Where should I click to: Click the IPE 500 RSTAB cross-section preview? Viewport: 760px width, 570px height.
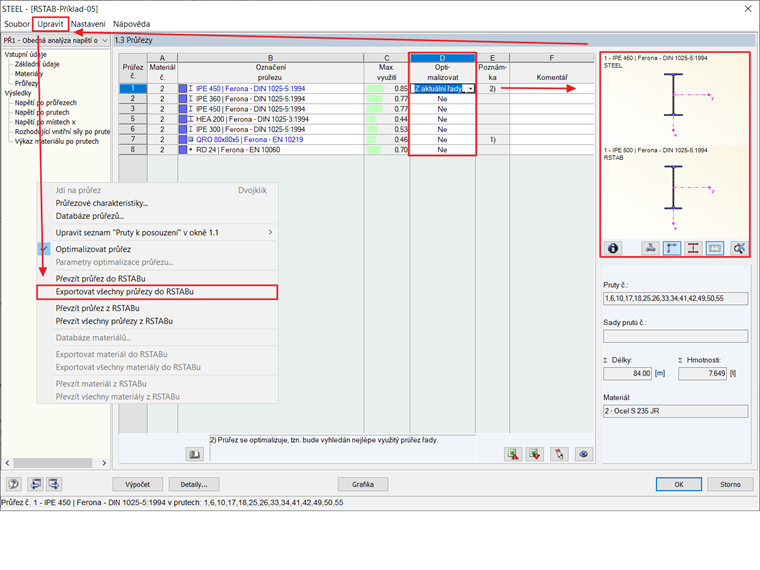(x=675, y=192)
